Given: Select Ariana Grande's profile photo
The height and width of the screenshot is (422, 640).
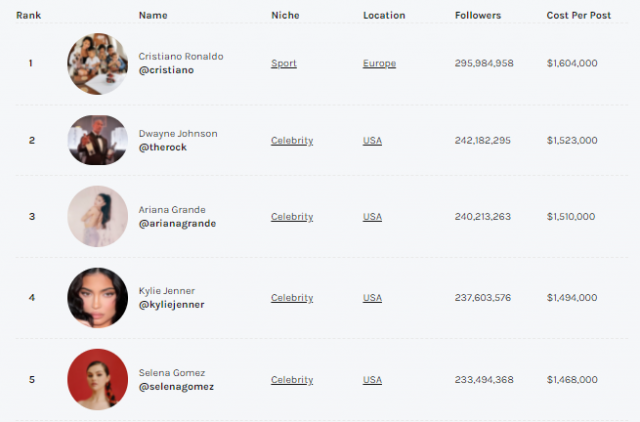Looking at the screenshot, I should (98, 216).
